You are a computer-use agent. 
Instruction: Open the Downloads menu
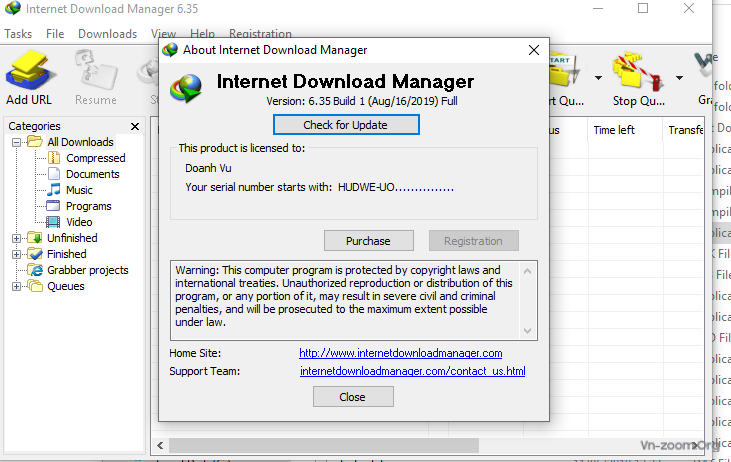107,34
